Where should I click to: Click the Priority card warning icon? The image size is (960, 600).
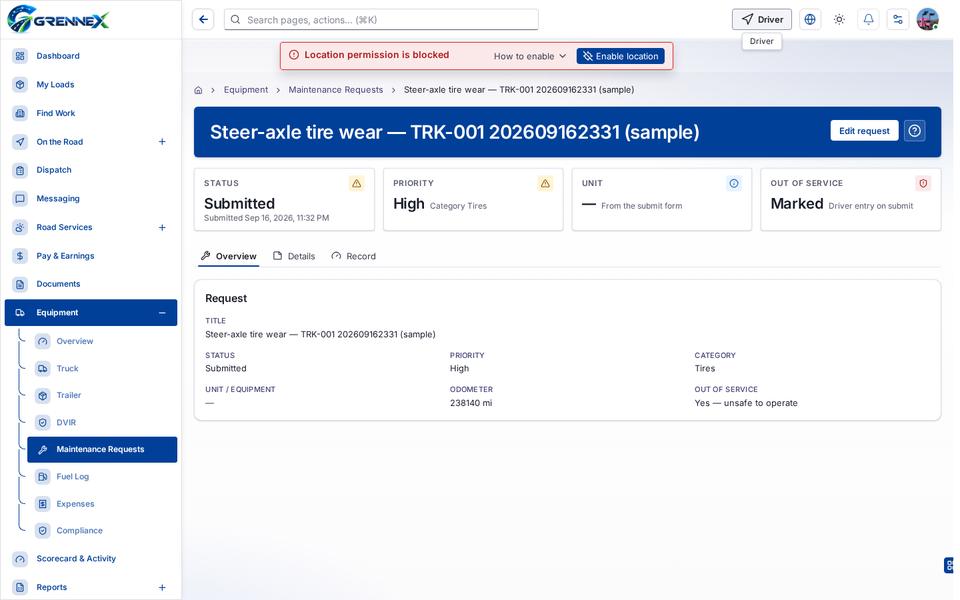click(545, 183)
